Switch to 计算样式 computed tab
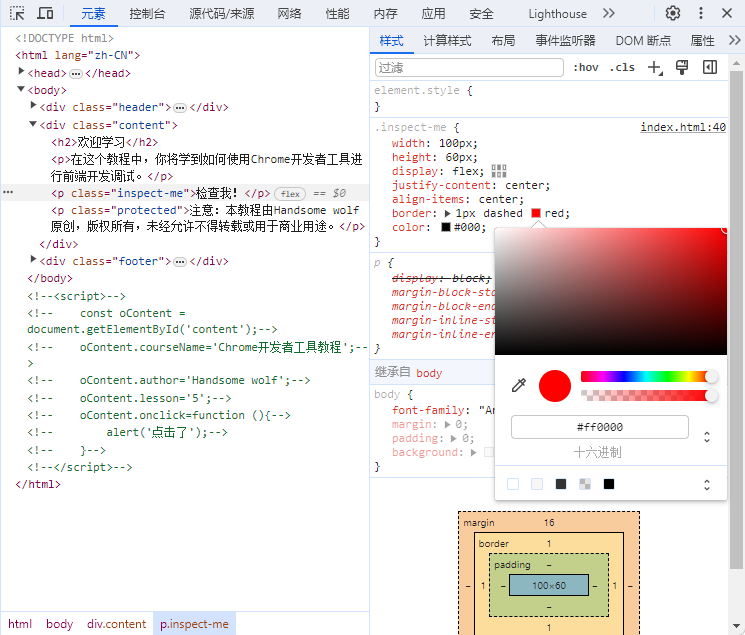The height and width of the screenshot is (635, 745). coord(447,41)
